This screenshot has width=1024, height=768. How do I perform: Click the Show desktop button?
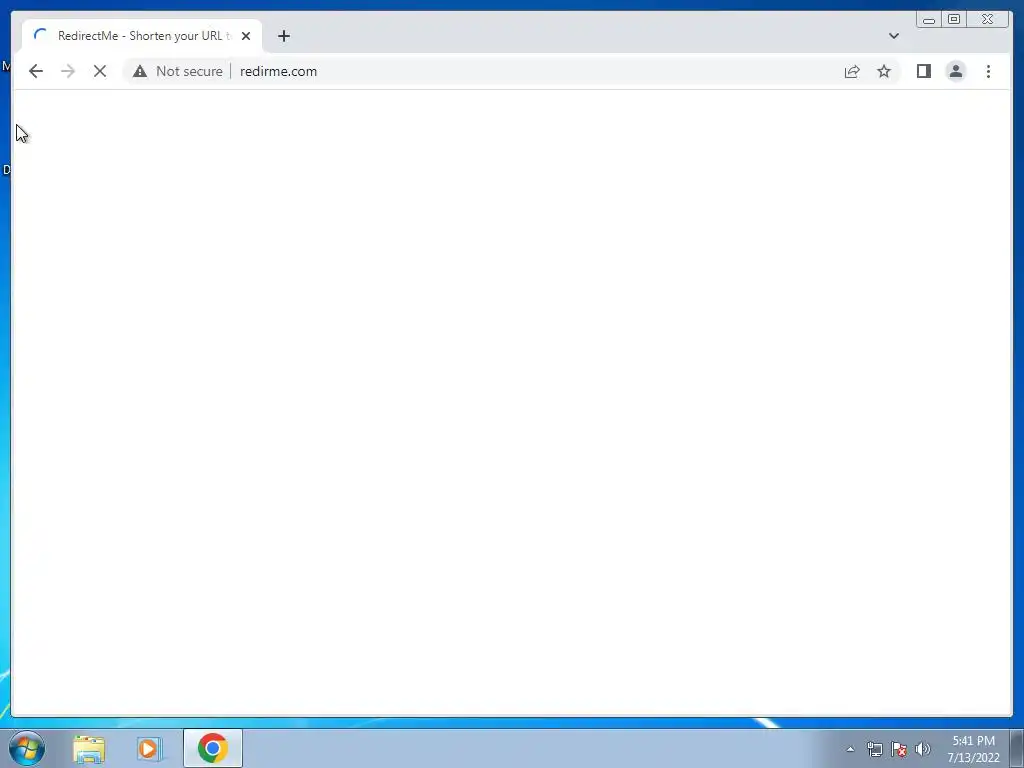pyautogui.click(x=1017, y=748)
